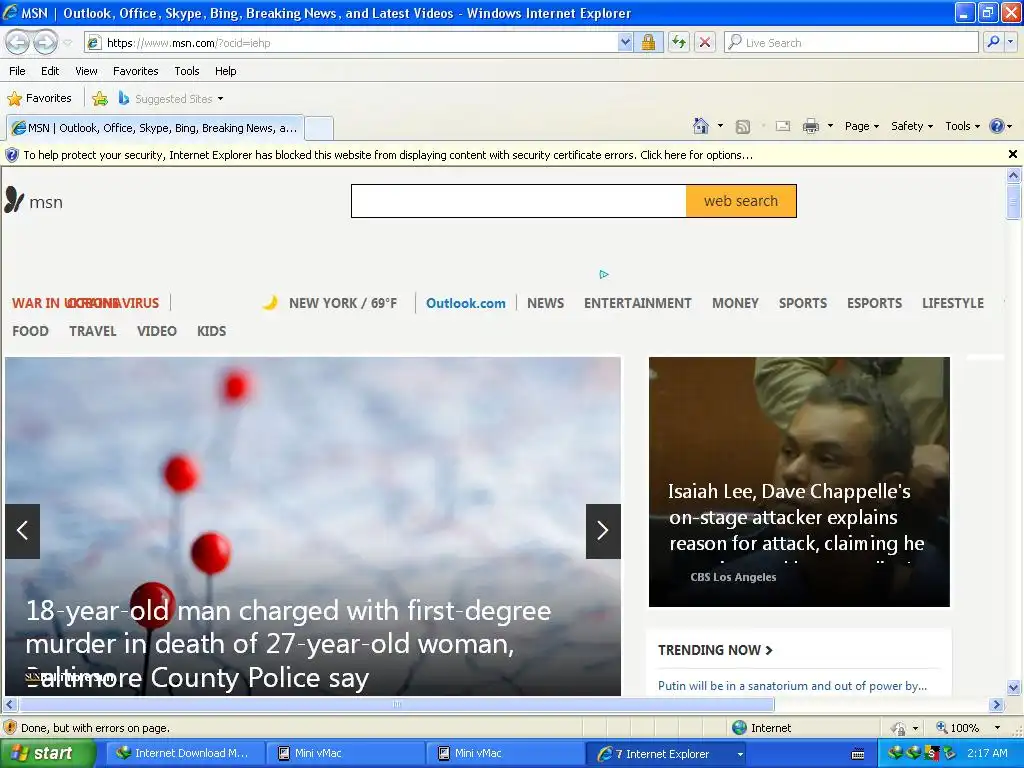Open the Favorites menu
Screen dimensions: 1024x768
pyautogui.click(x=135, y=71)
